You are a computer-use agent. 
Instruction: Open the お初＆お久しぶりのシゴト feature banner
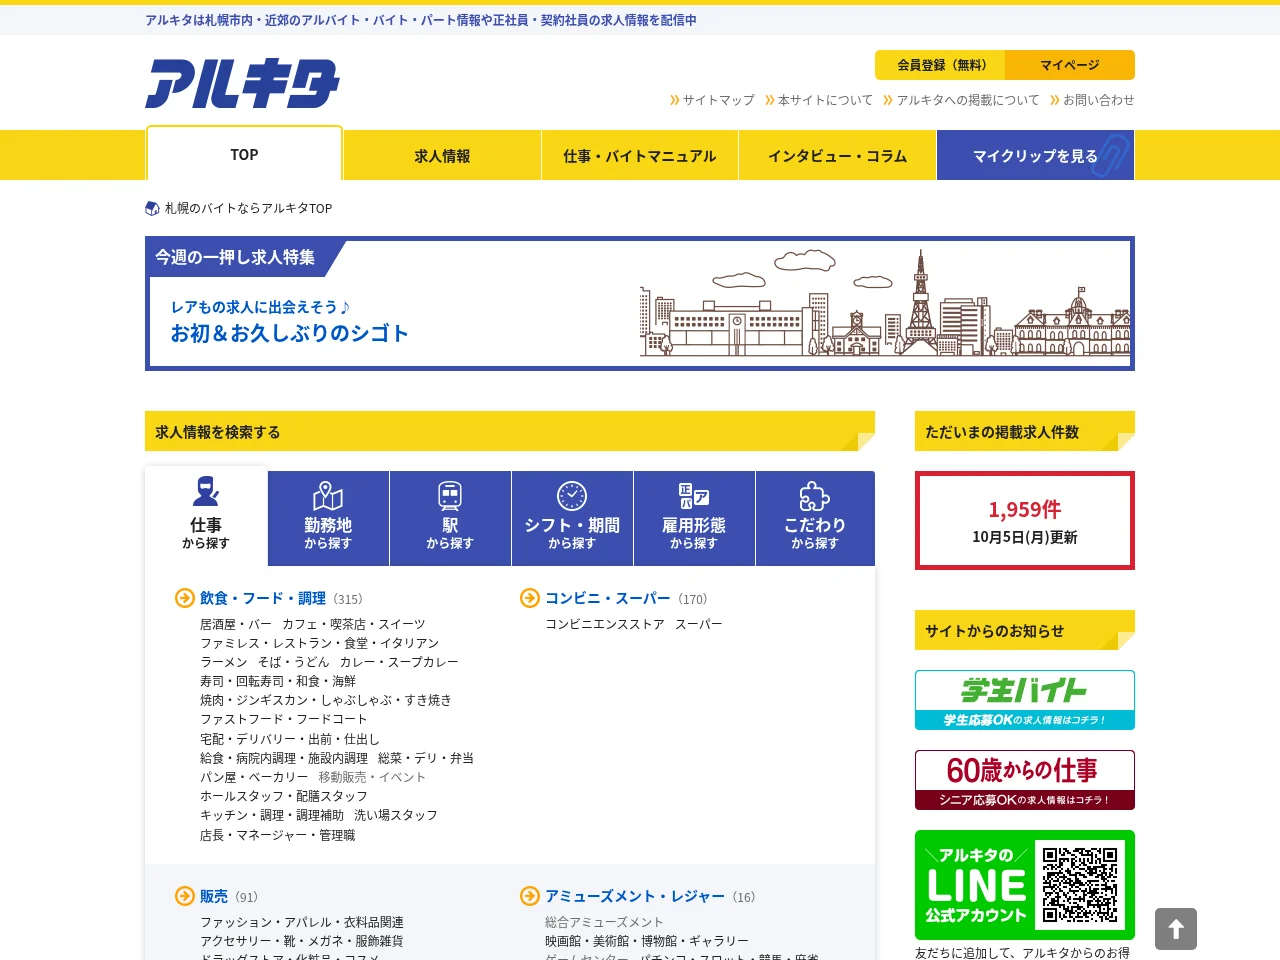tap(640, 304)
